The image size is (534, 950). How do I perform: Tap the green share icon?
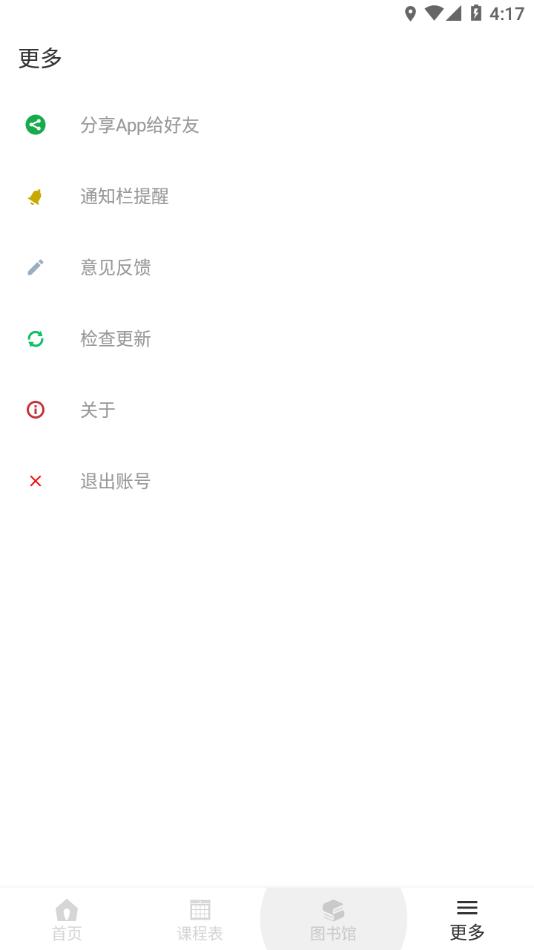coord(35,125)
